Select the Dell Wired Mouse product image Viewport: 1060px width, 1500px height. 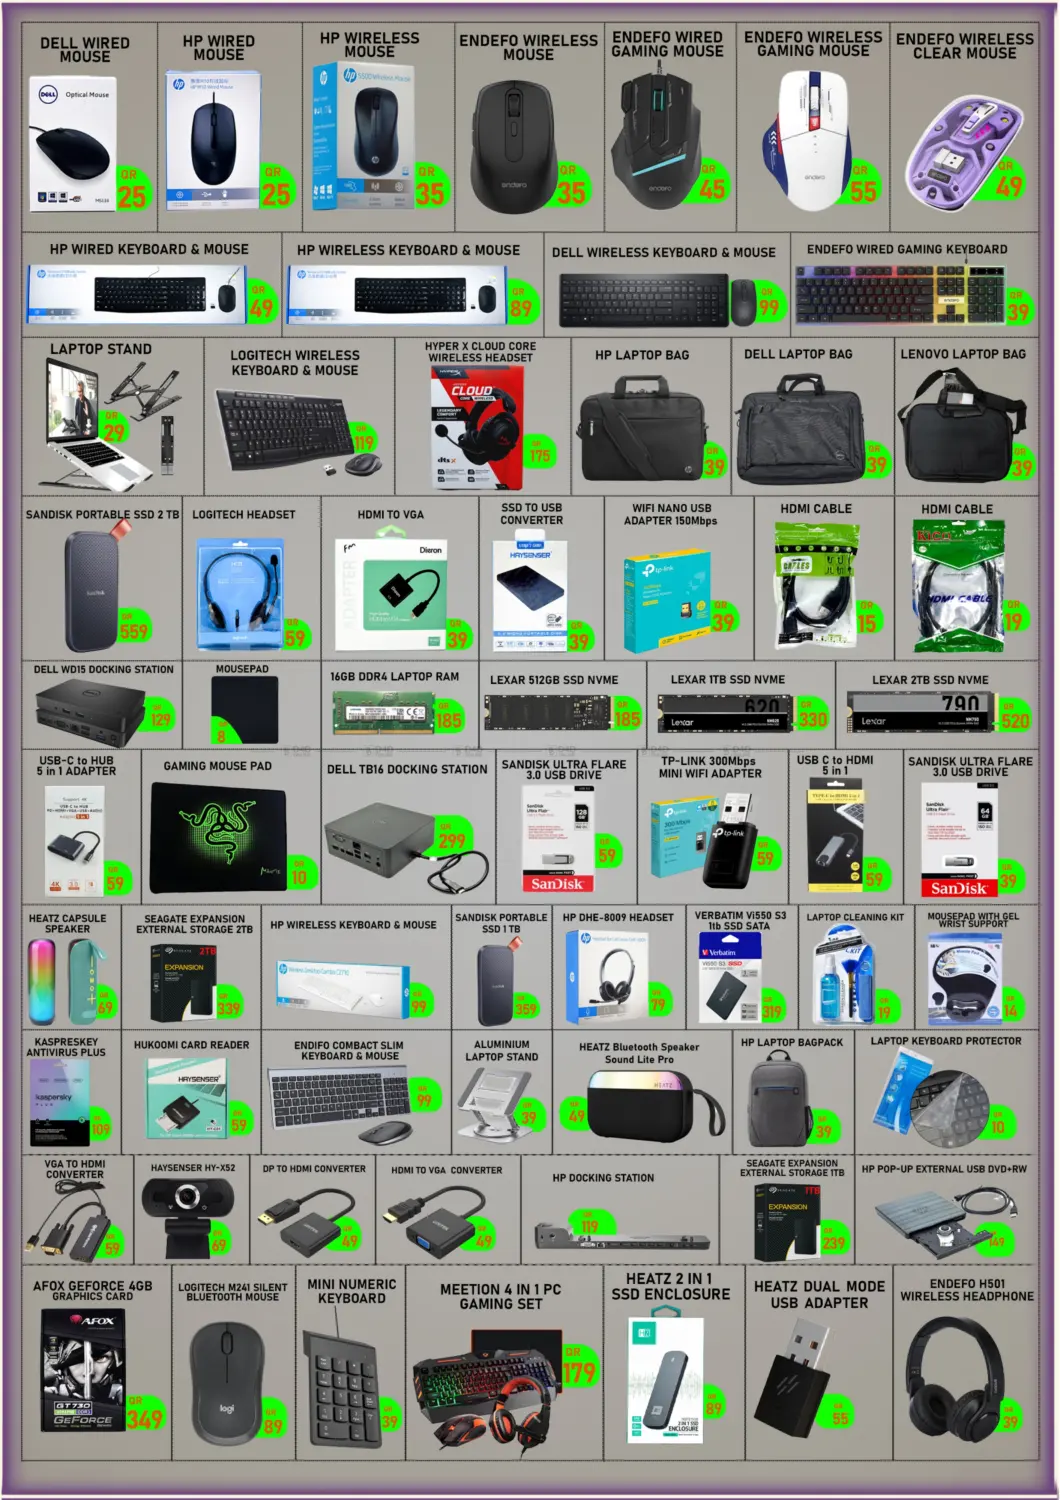pos(75,140)
